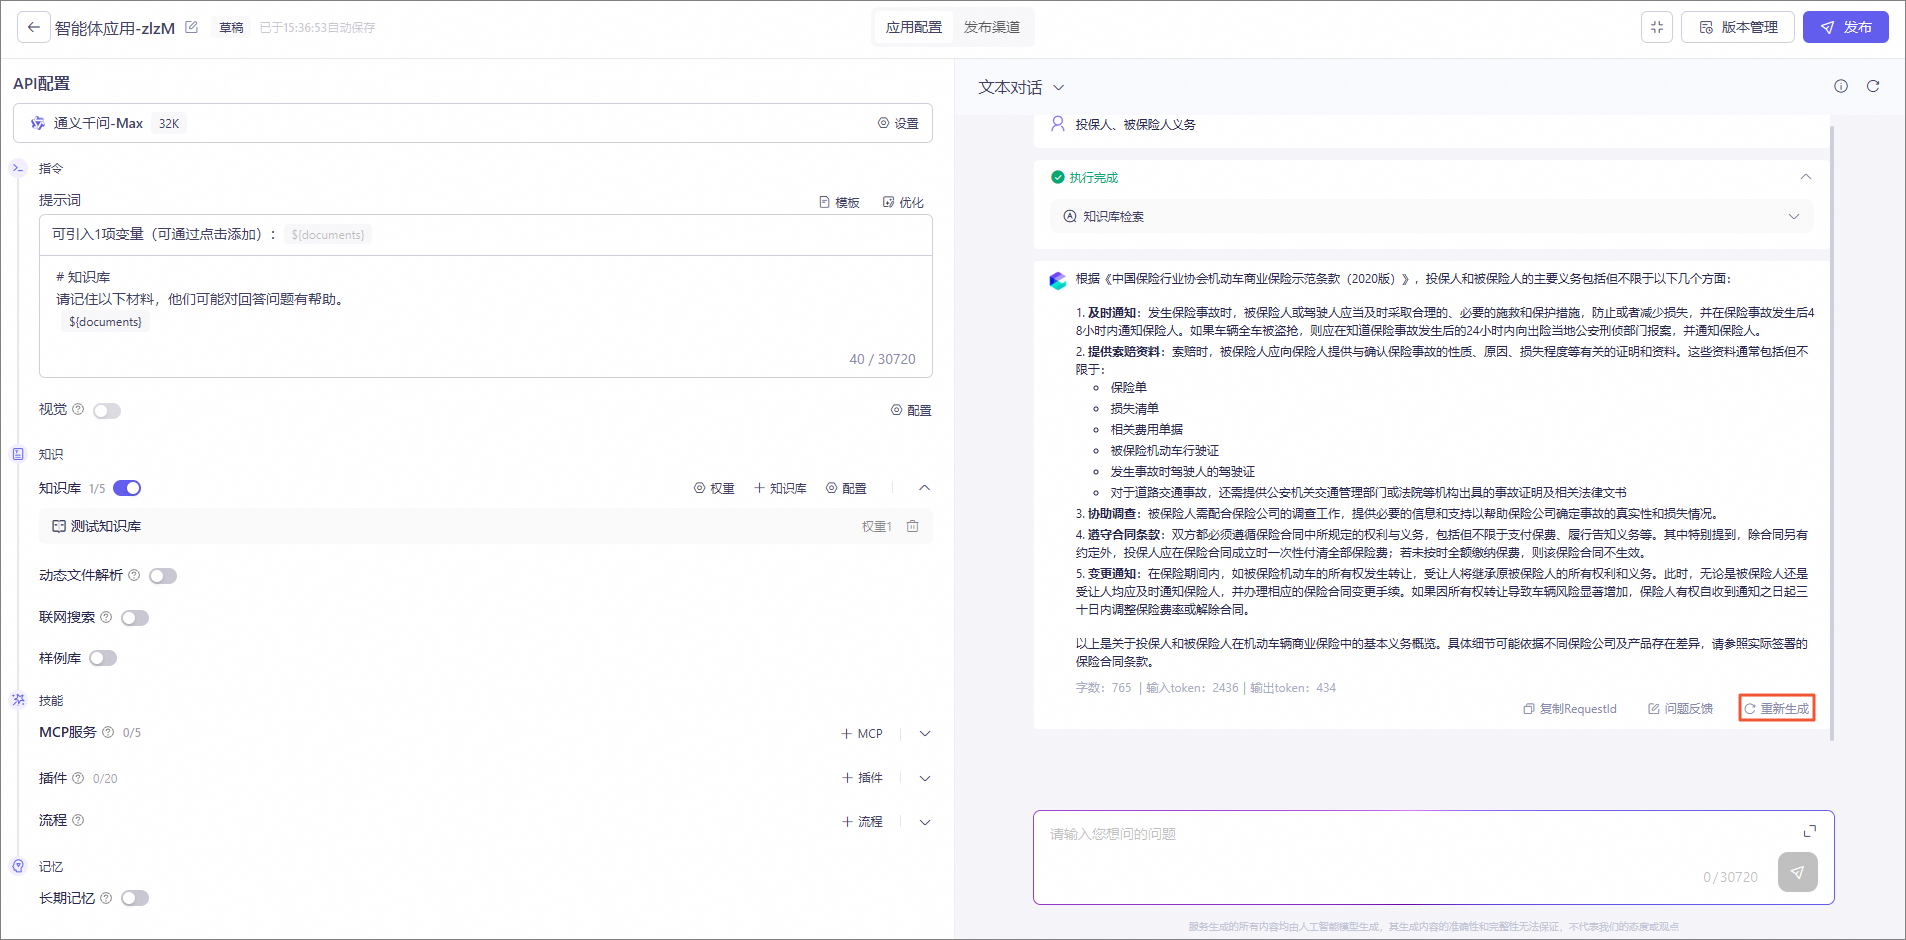Screen dimensions: 1906x940
Task: Expand the MCP服务 section chevron
Action: (925, 734)
